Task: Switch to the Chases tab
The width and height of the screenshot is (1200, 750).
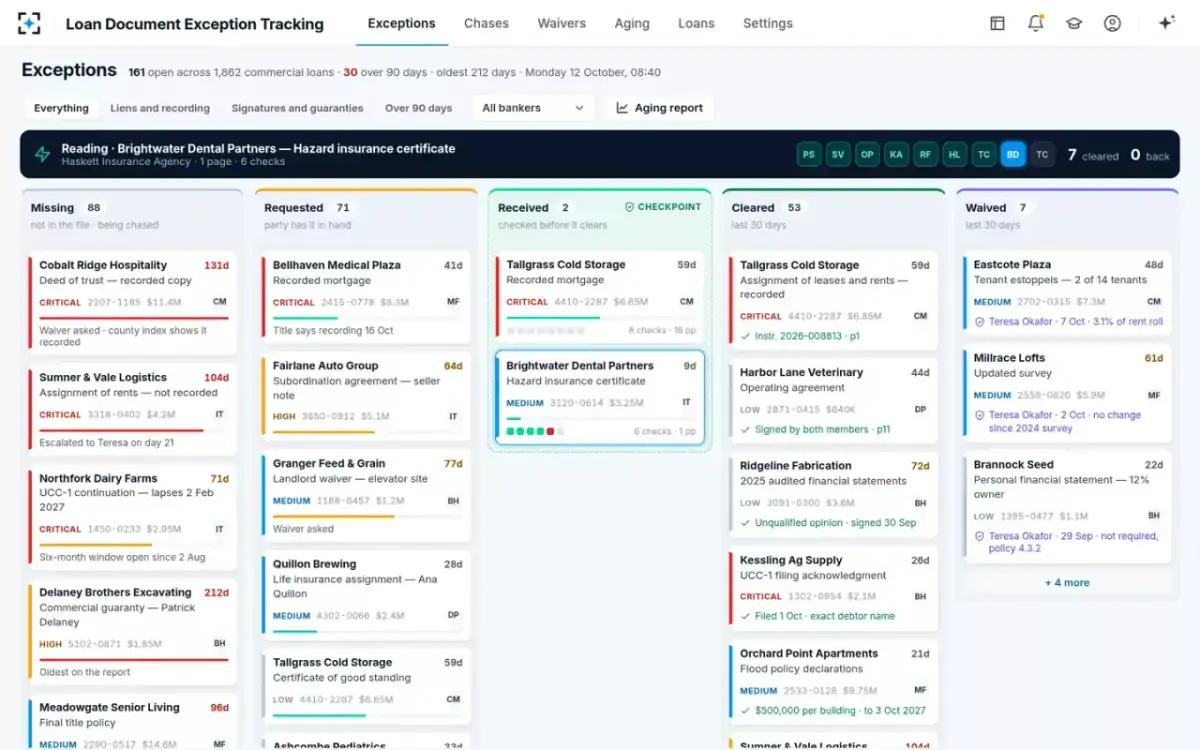Action: (x=486, y=23)
